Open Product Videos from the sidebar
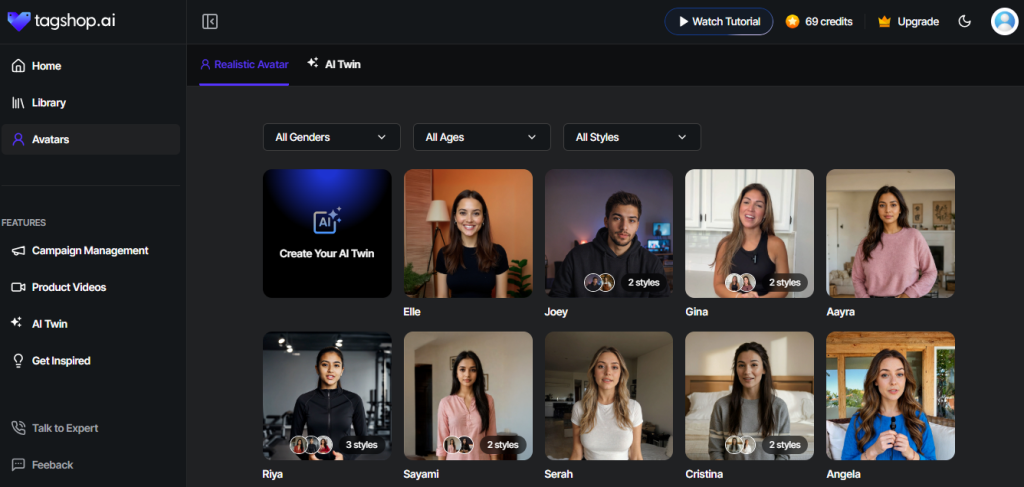The height and width of the screenshot is (487, 1024). click(x=68, y=288)
